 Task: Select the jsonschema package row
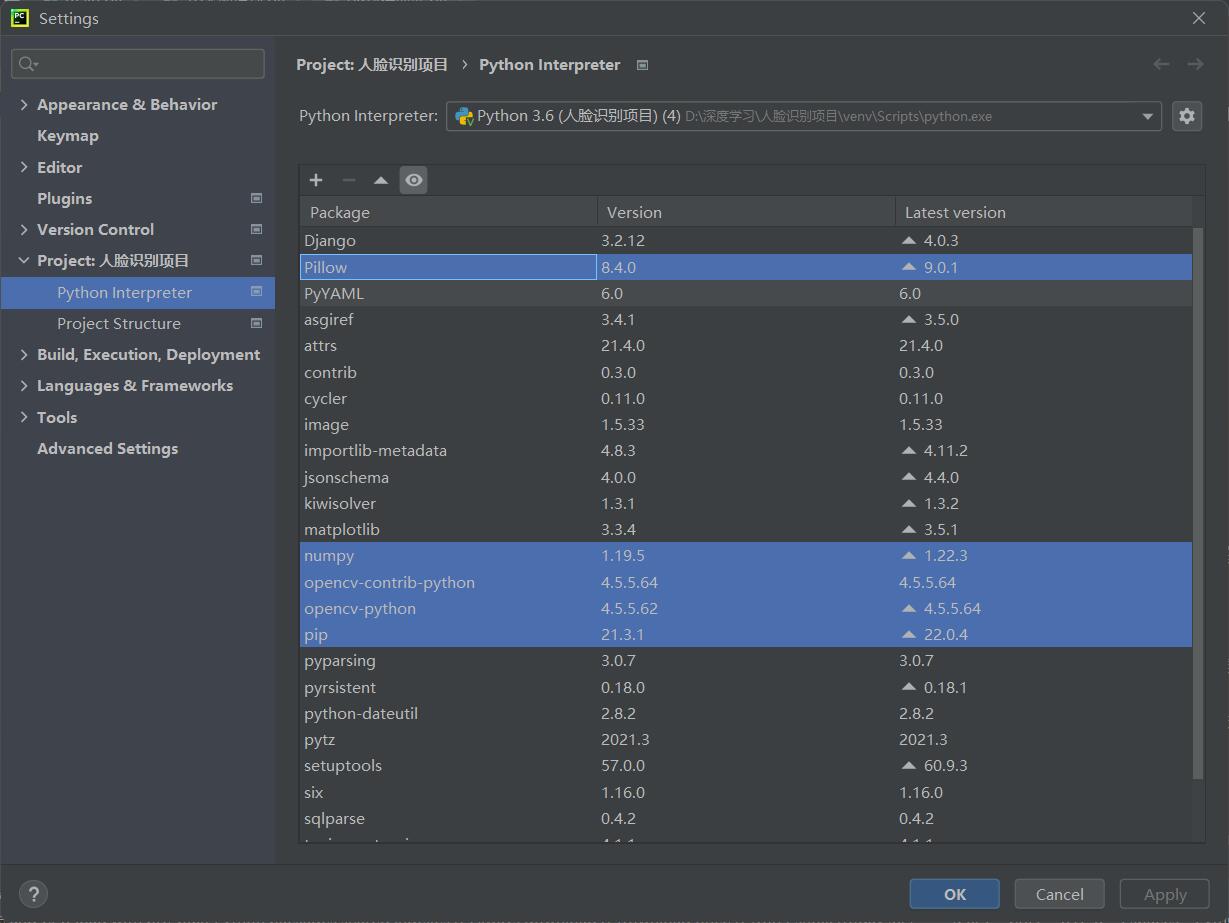click(746, 477)
